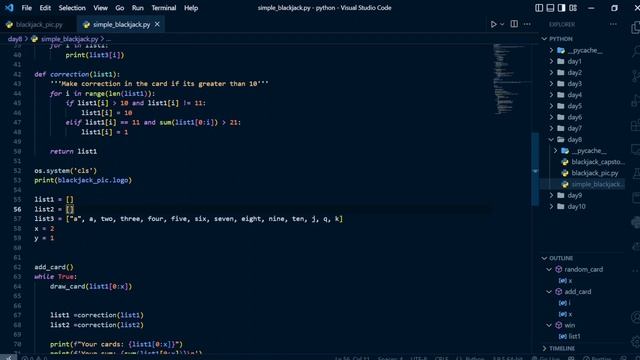Screen dimensions: 640x360
Task: Select day7 folder label
Action: tap(574, 128)
